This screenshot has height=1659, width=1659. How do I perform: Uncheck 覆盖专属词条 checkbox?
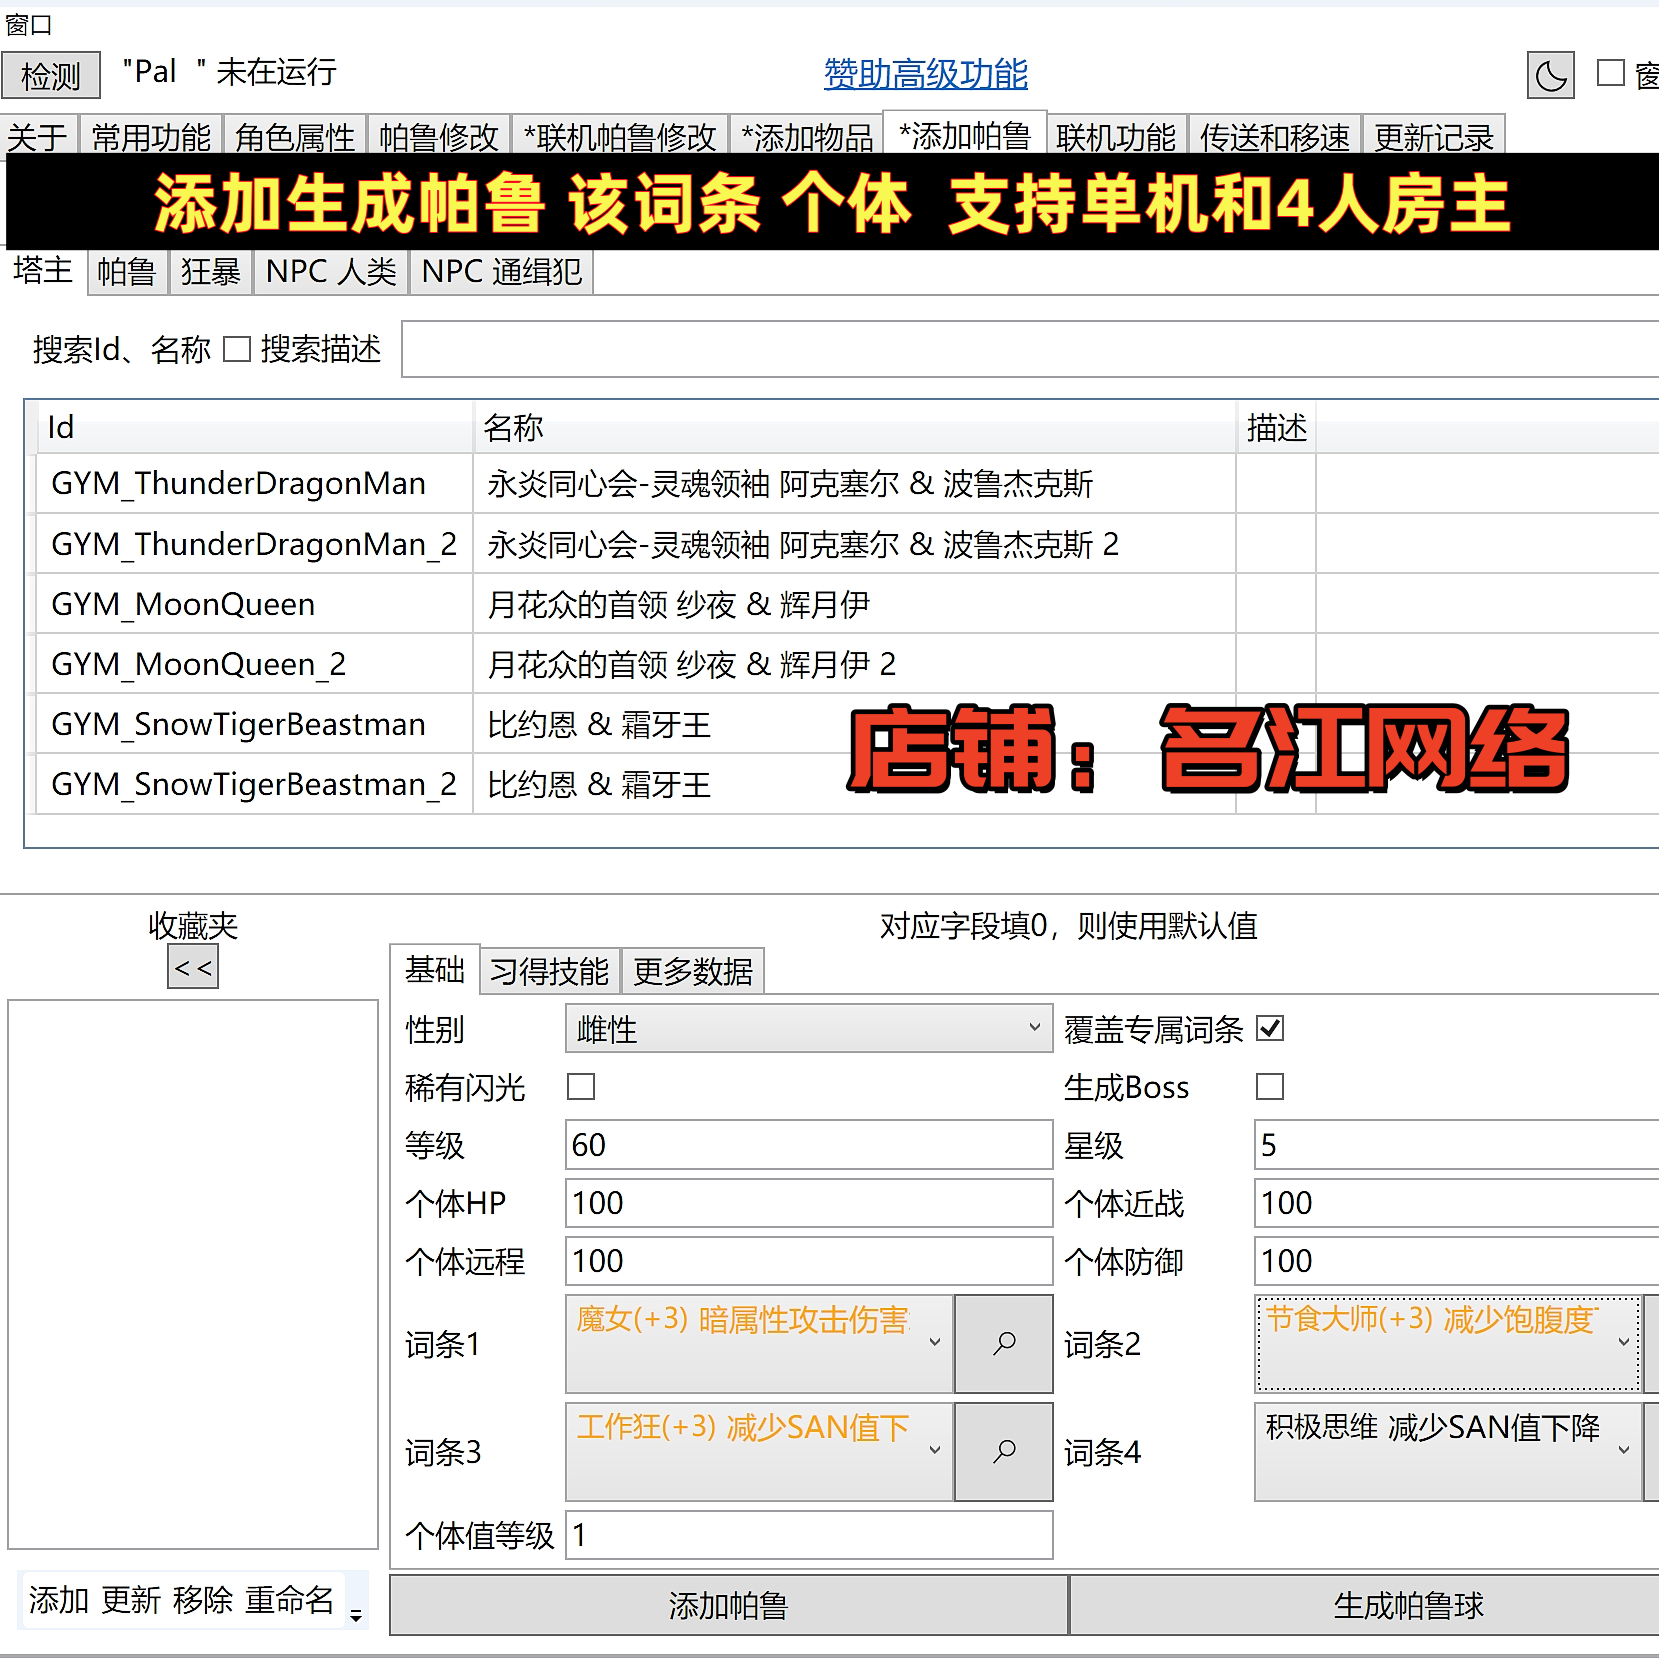point(1270,1028)
